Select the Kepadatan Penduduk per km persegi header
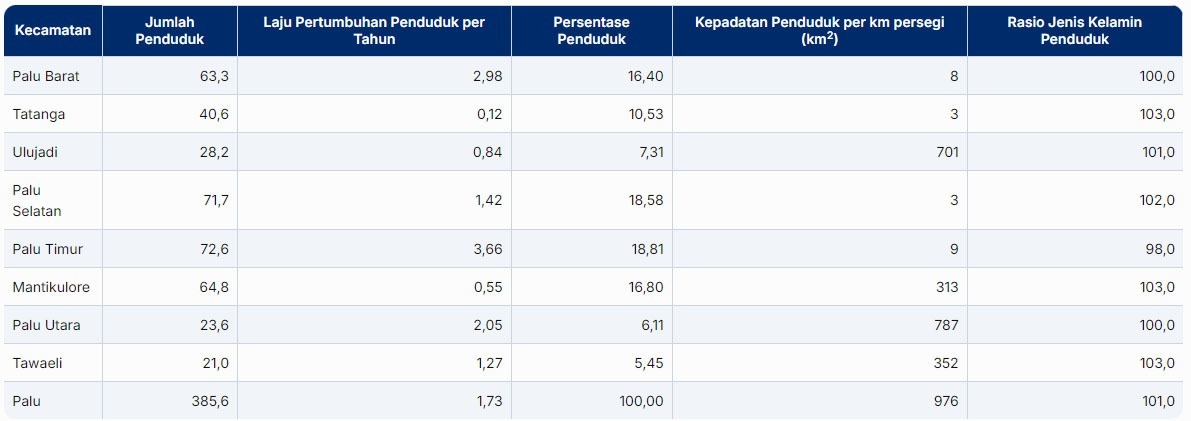1191x421 pixels. 818,30
